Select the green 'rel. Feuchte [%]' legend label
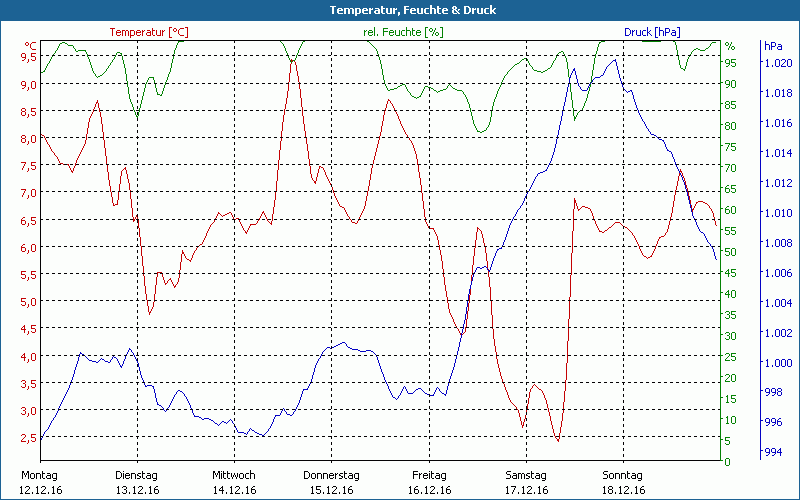Viewport: 800px width, 500px height. [403, 32]
